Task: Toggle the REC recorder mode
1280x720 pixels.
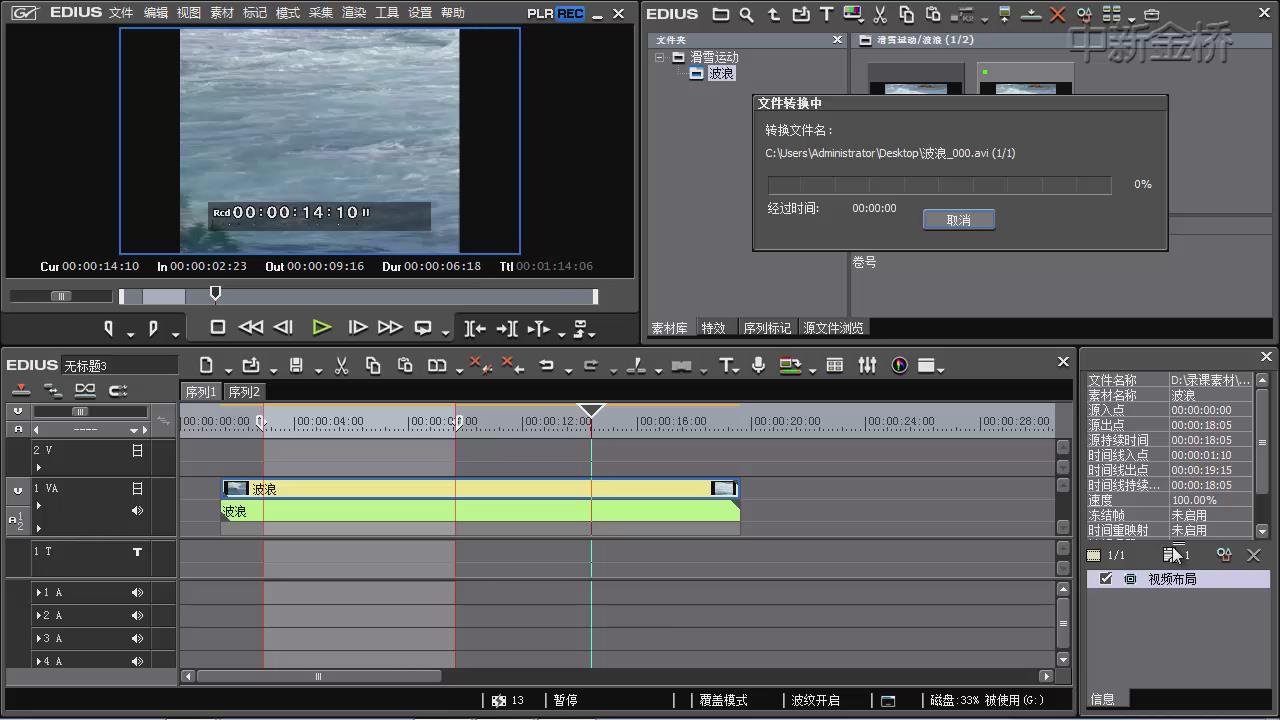Action: pyautogui.click(x=570, y=13)
